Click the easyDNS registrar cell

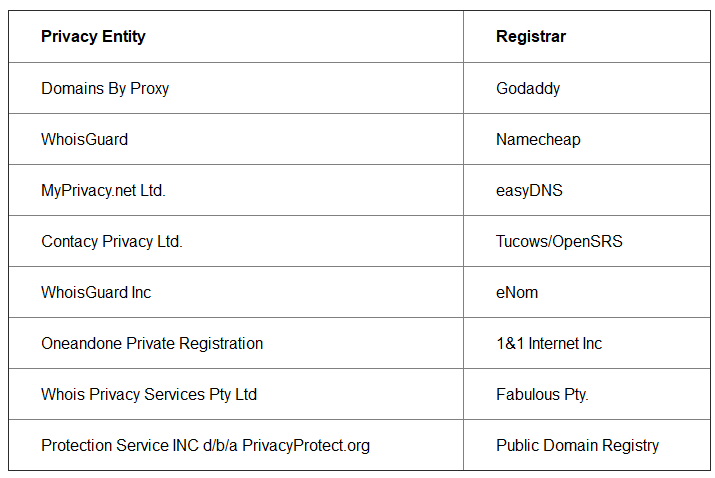click(x=529, y=191)
